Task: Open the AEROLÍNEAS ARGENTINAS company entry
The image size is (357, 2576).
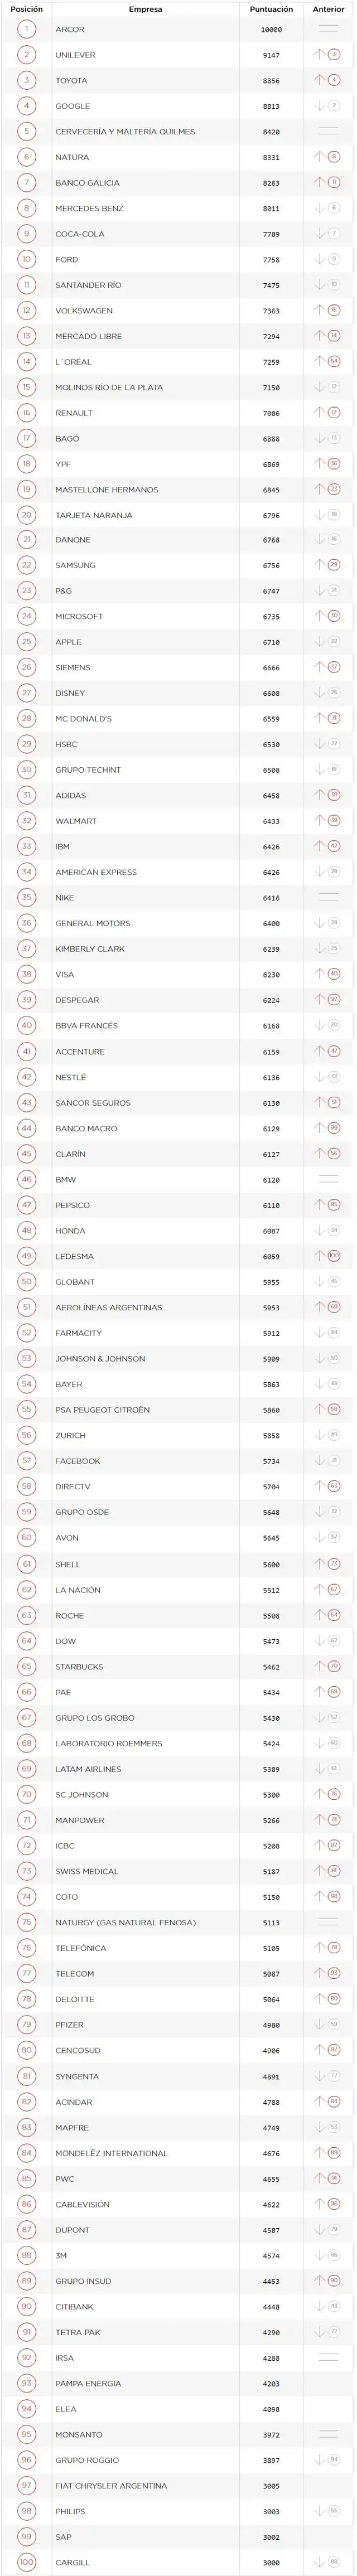Action: pyautogui.click(x=108, y=1307)
